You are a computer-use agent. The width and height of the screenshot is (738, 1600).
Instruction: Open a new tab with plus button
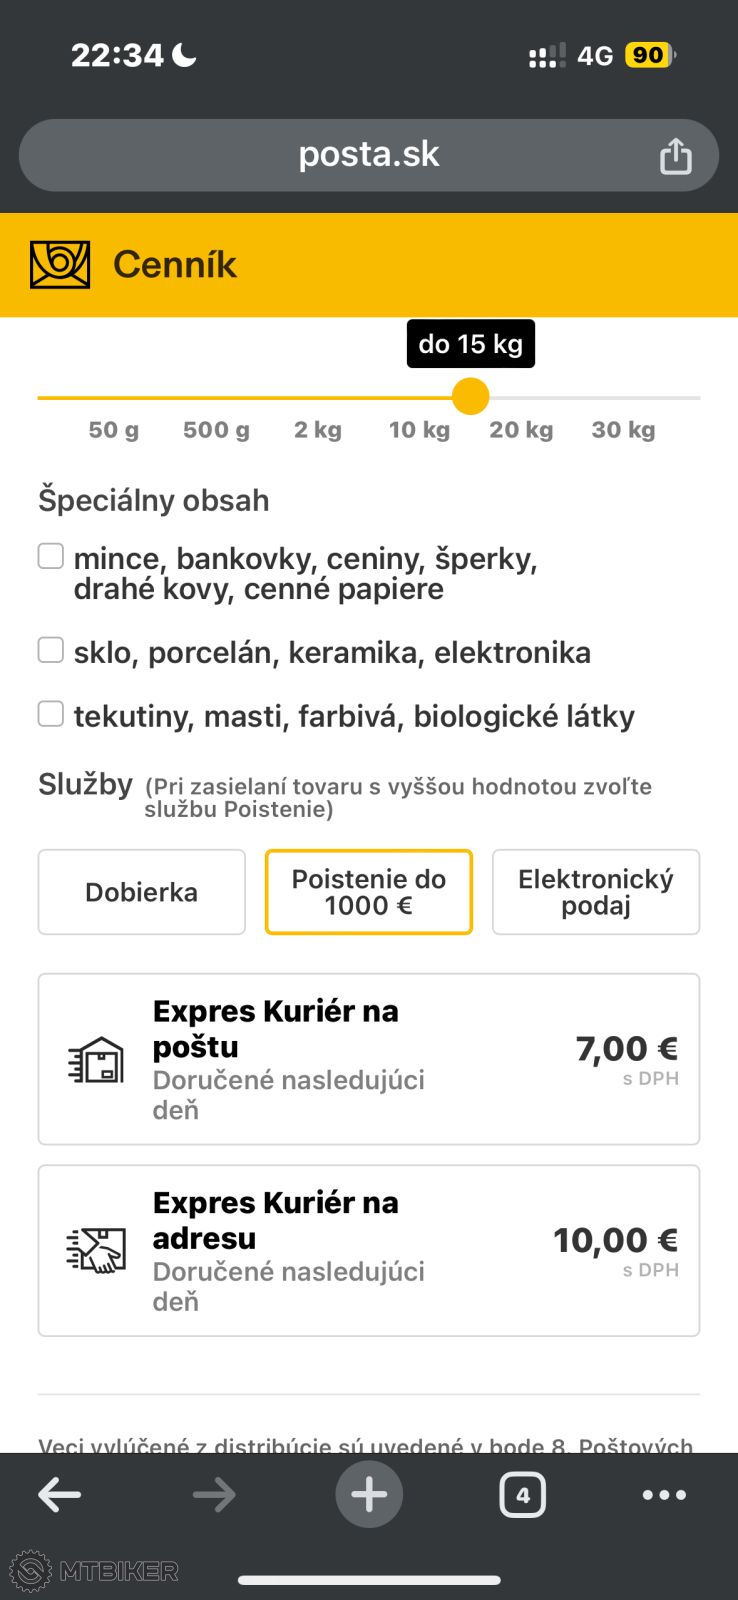(x=369, y=1495)
